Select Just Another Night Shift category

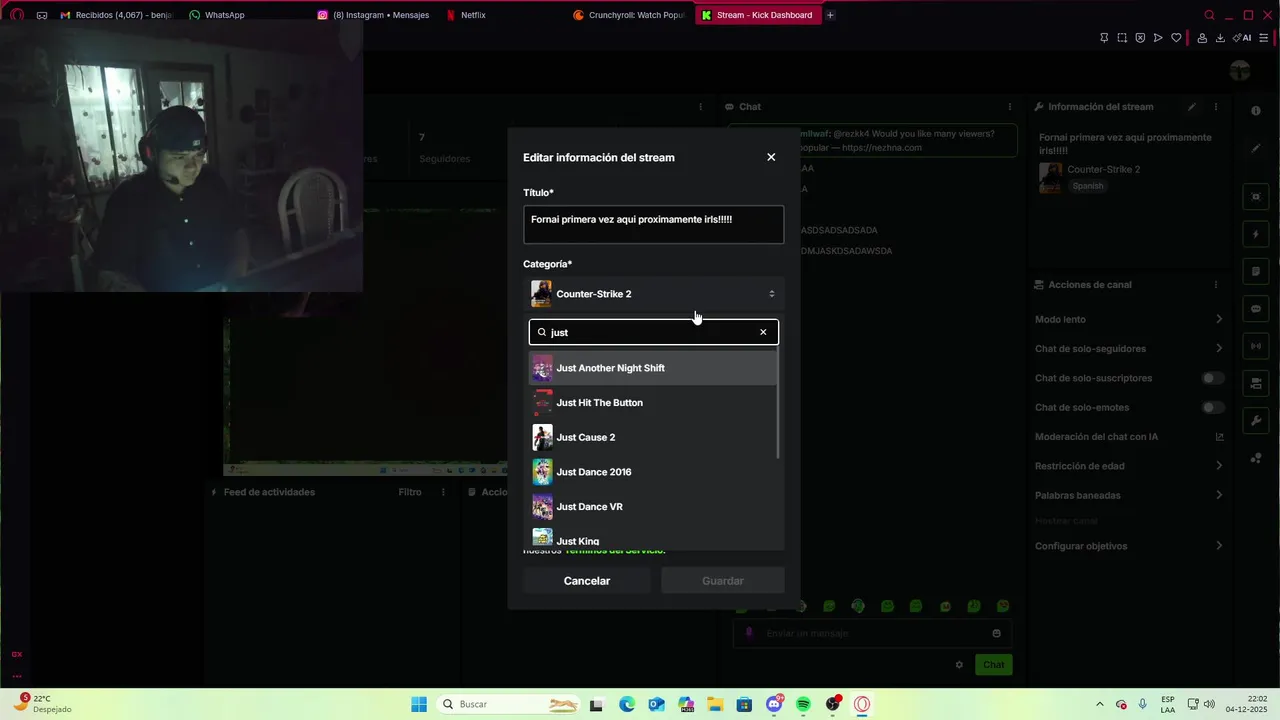coord(652,368)
